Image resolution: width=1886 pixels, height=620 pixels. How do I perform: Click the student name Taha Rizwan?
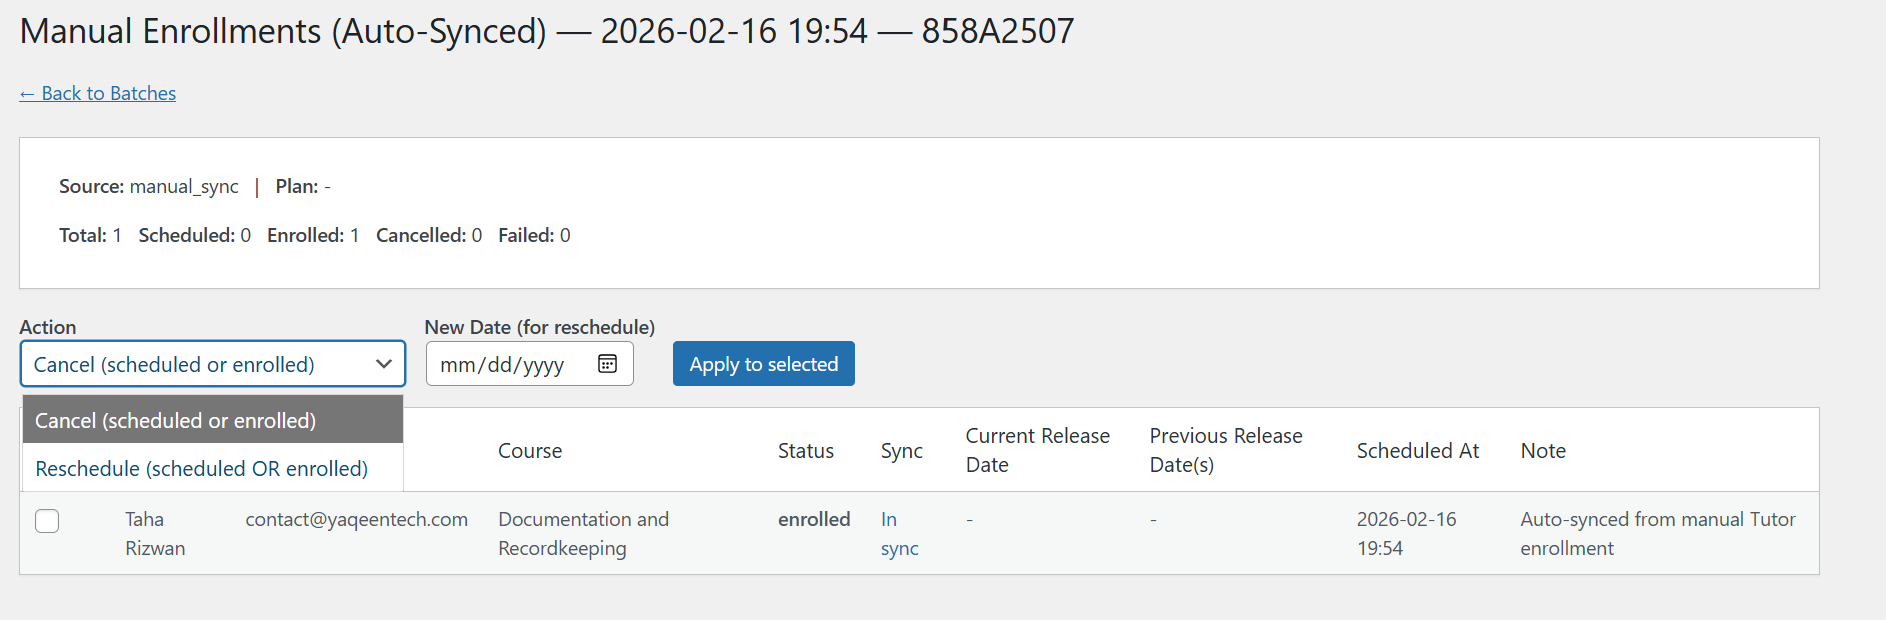coord(154,533)
